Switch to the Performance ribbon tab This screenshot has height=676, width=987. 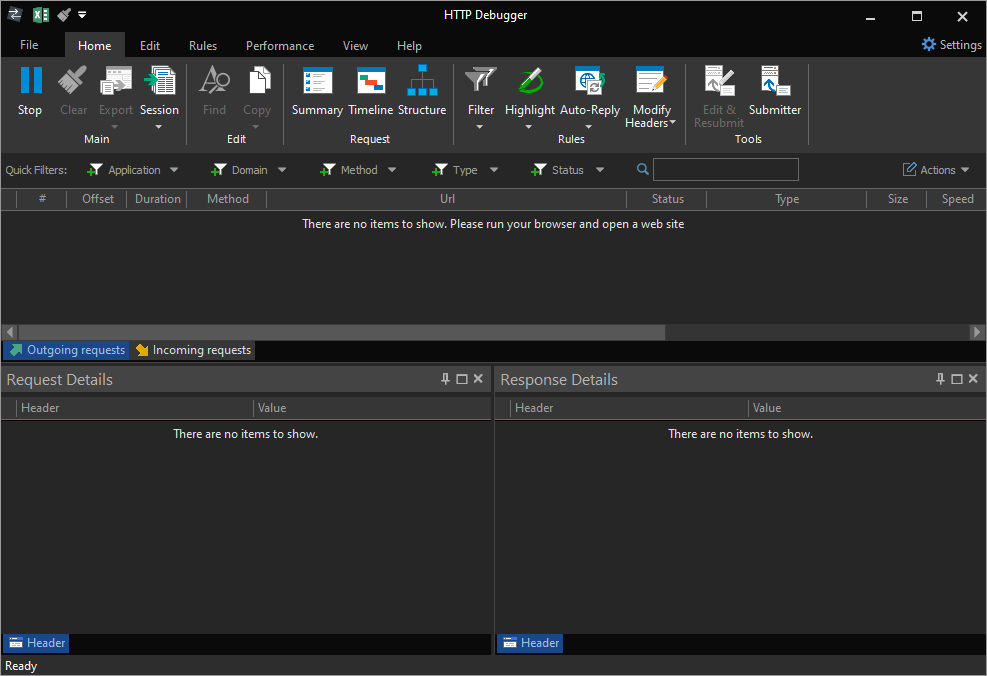click(279, 45)
